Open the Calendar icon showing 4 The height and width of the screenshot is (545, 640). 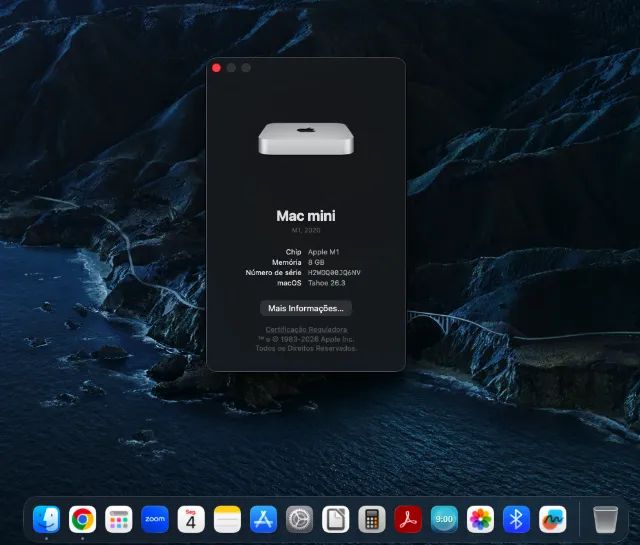(x=191, y=519)
